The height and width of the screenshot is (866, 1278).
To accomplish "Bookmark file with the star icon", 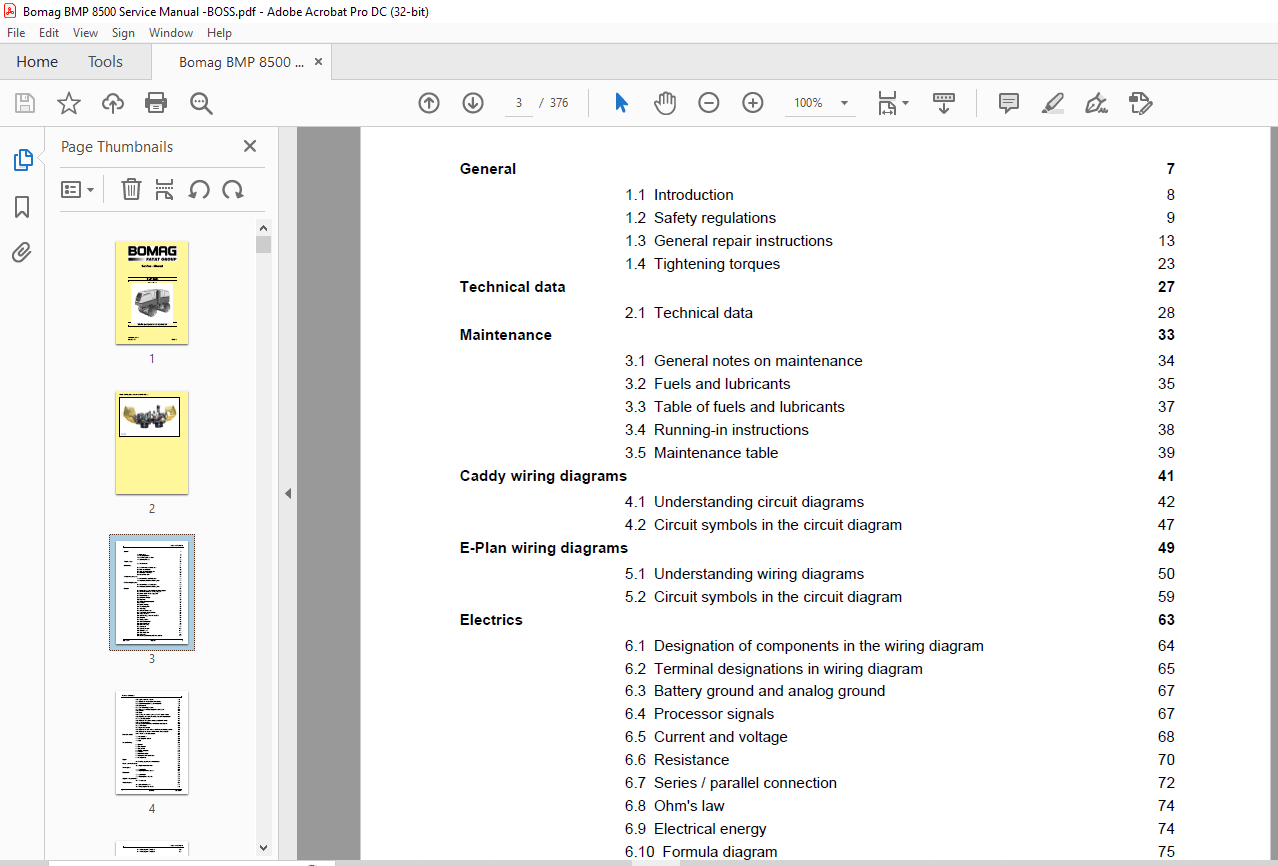I will click(68, 103).
